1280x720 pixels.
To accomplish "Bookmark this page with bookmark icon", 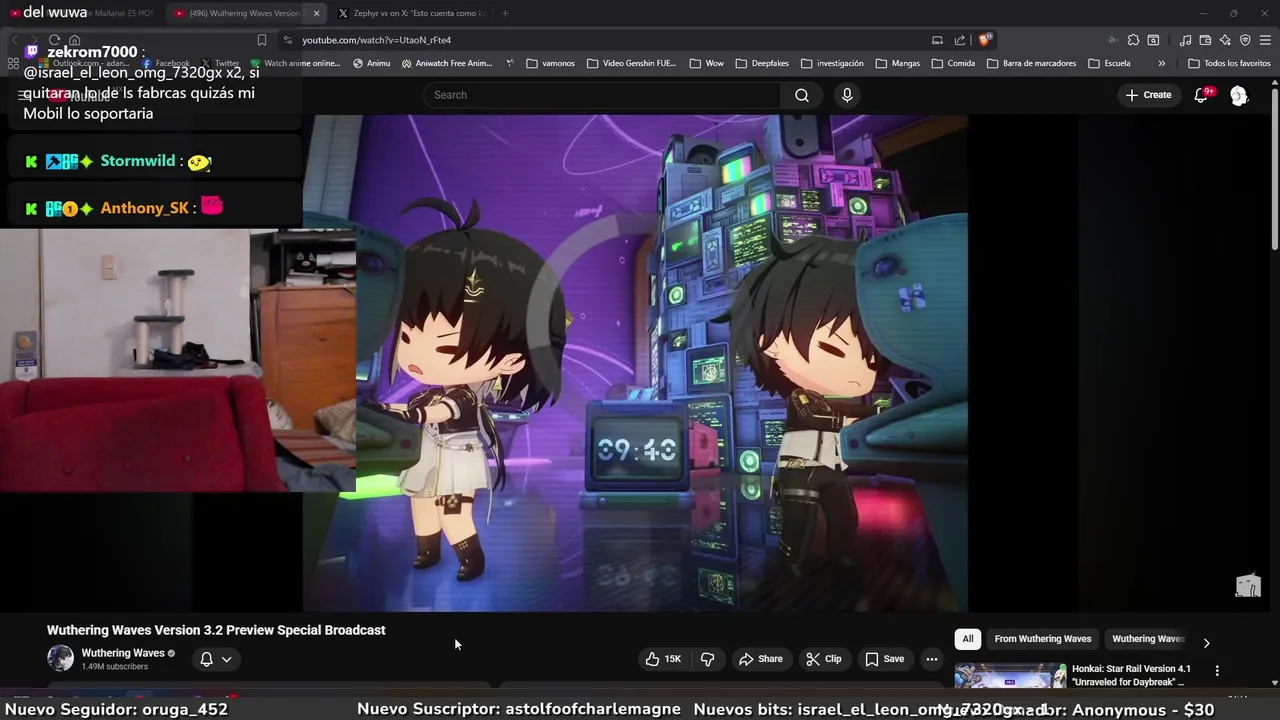I will 262,40.
